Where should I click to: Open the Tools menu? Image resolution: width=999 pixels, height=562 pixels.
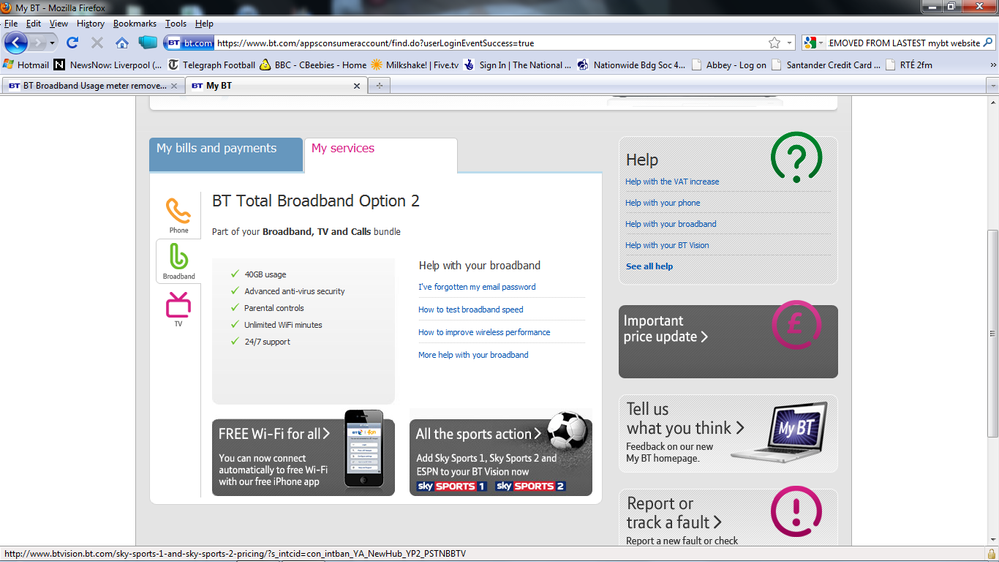pos(175,24)
